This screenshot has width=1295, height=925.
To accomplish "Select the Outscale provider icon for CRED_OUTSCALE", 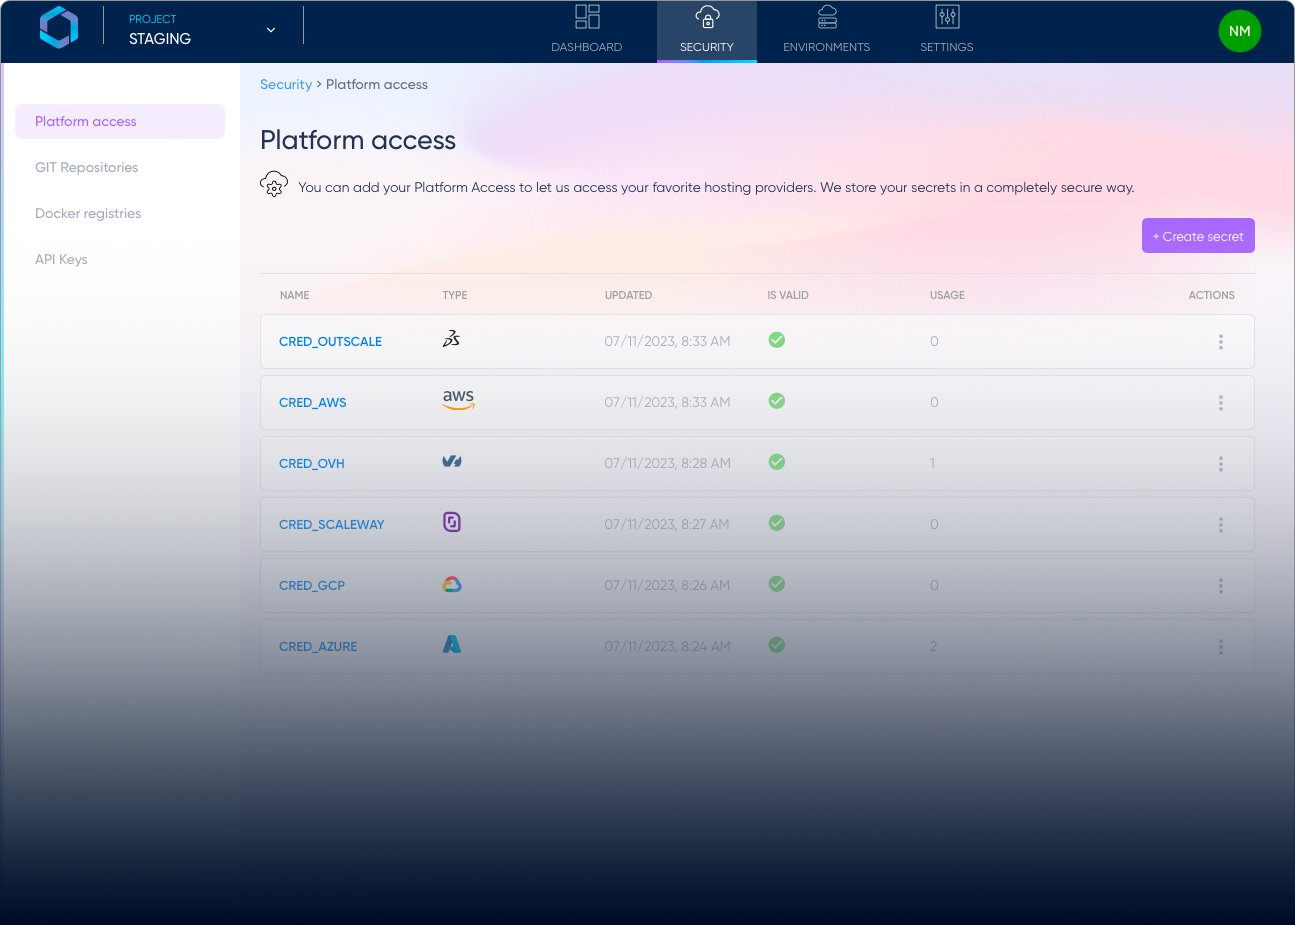I will tap(451, 340).
